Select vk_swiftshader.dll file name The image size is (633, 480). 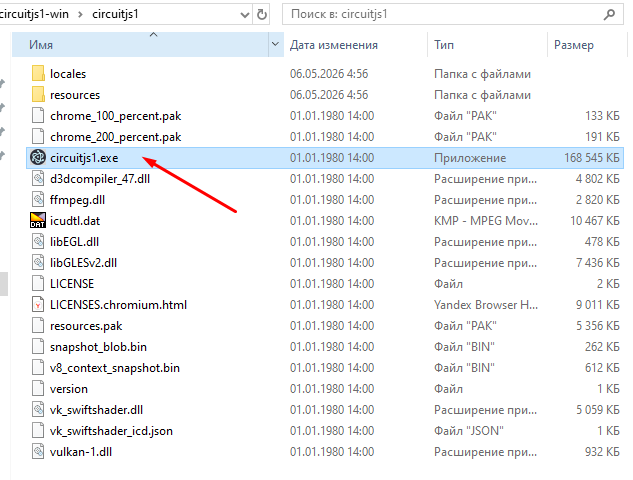click(x=96, y=410)
